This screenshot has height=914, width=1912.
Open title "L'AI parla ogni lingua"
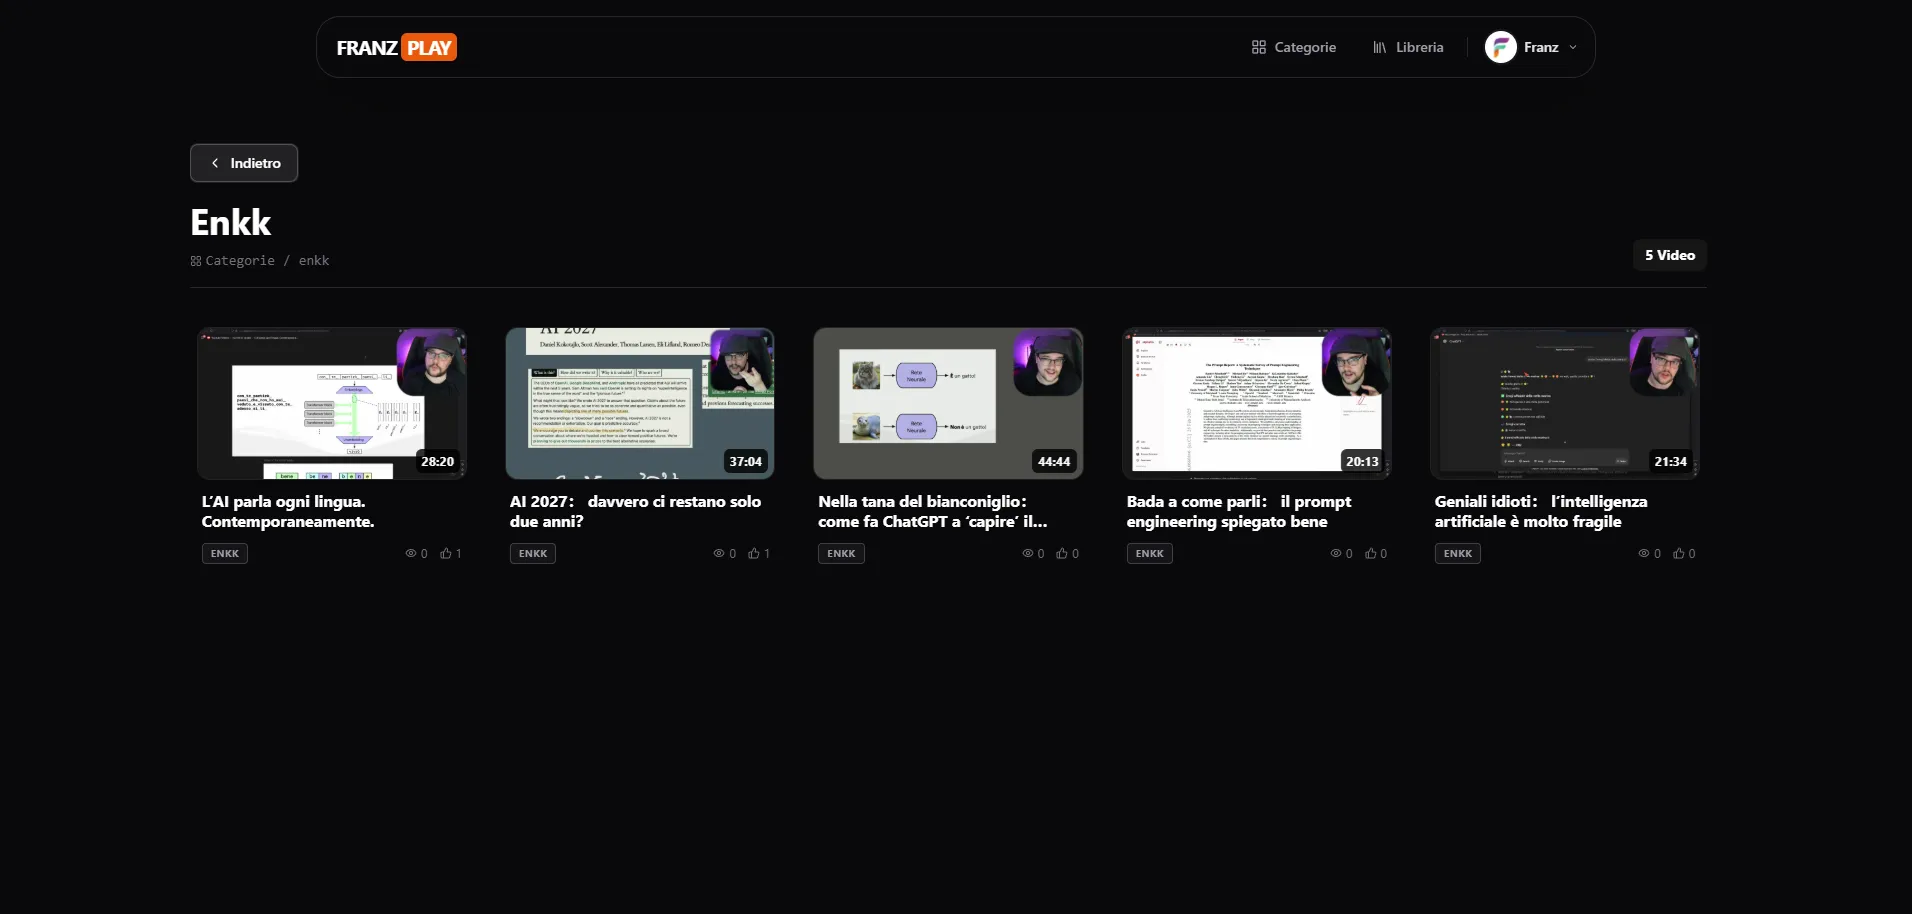coord(288,512)
